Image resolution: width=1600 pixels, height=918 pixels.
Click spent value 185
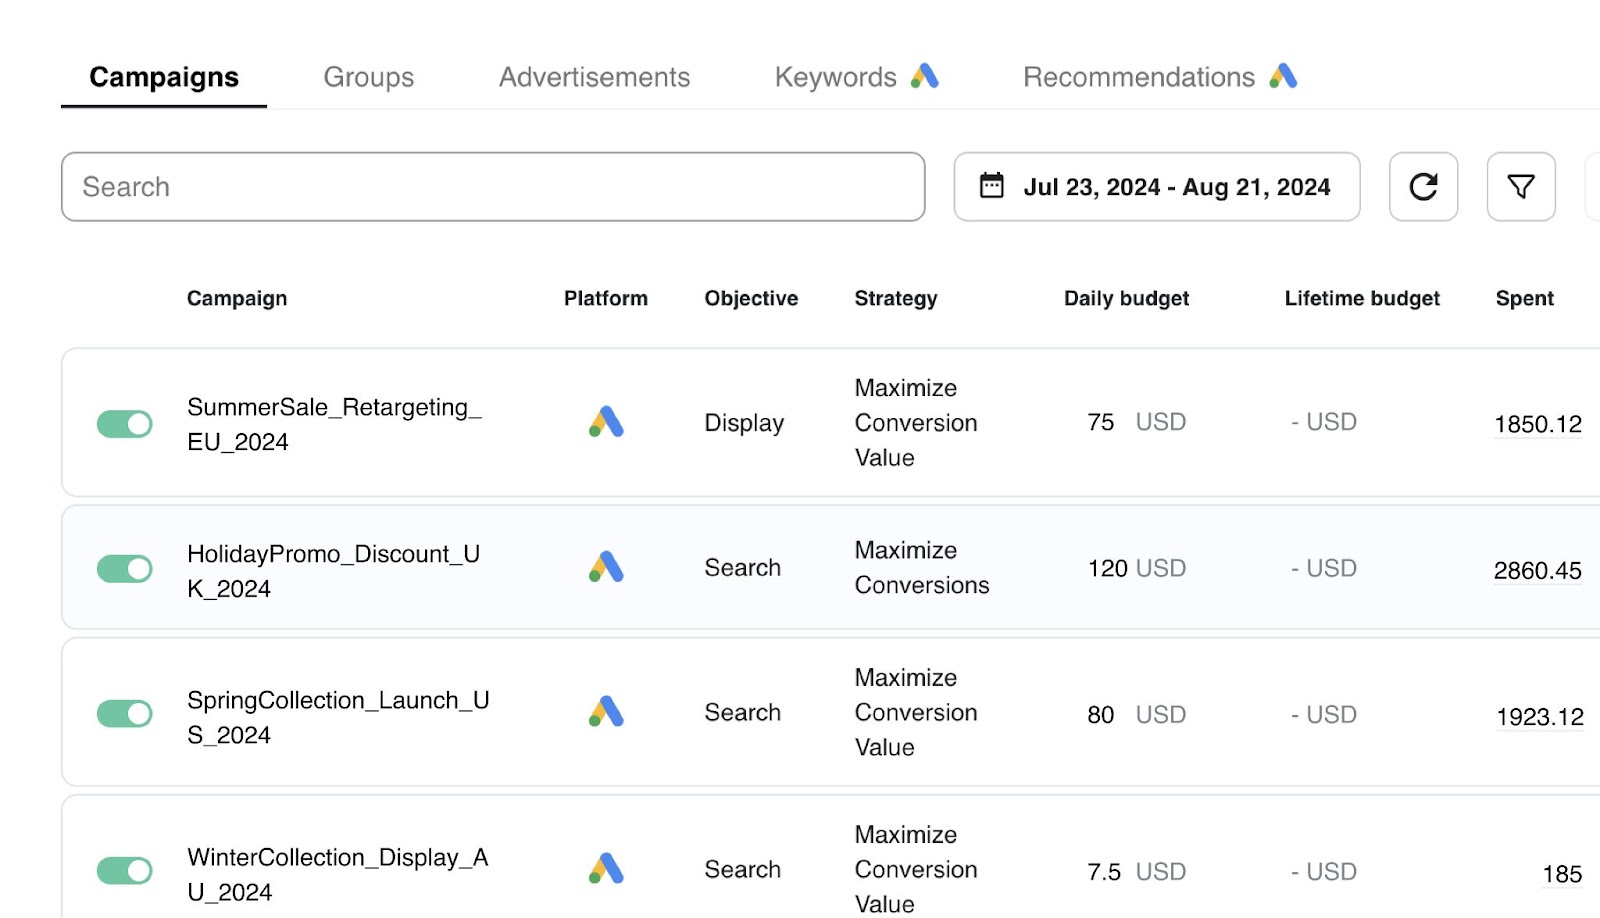point(1562,874)
